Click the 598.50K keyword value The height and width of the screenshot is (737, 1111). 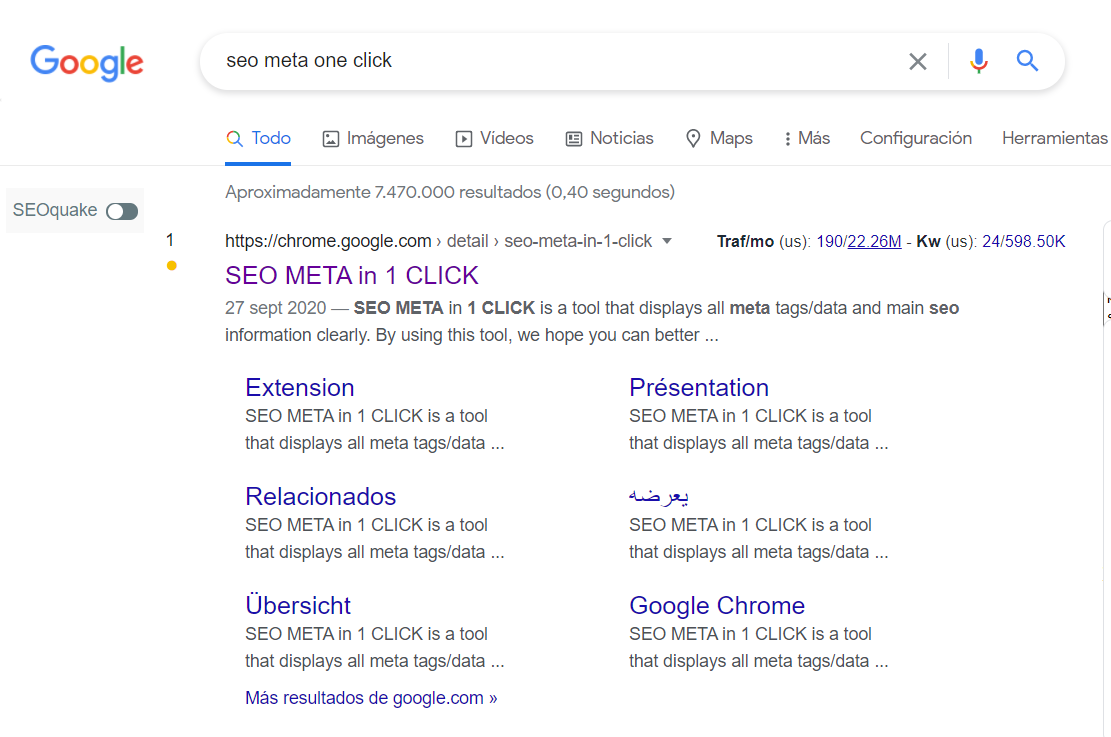1035,242
